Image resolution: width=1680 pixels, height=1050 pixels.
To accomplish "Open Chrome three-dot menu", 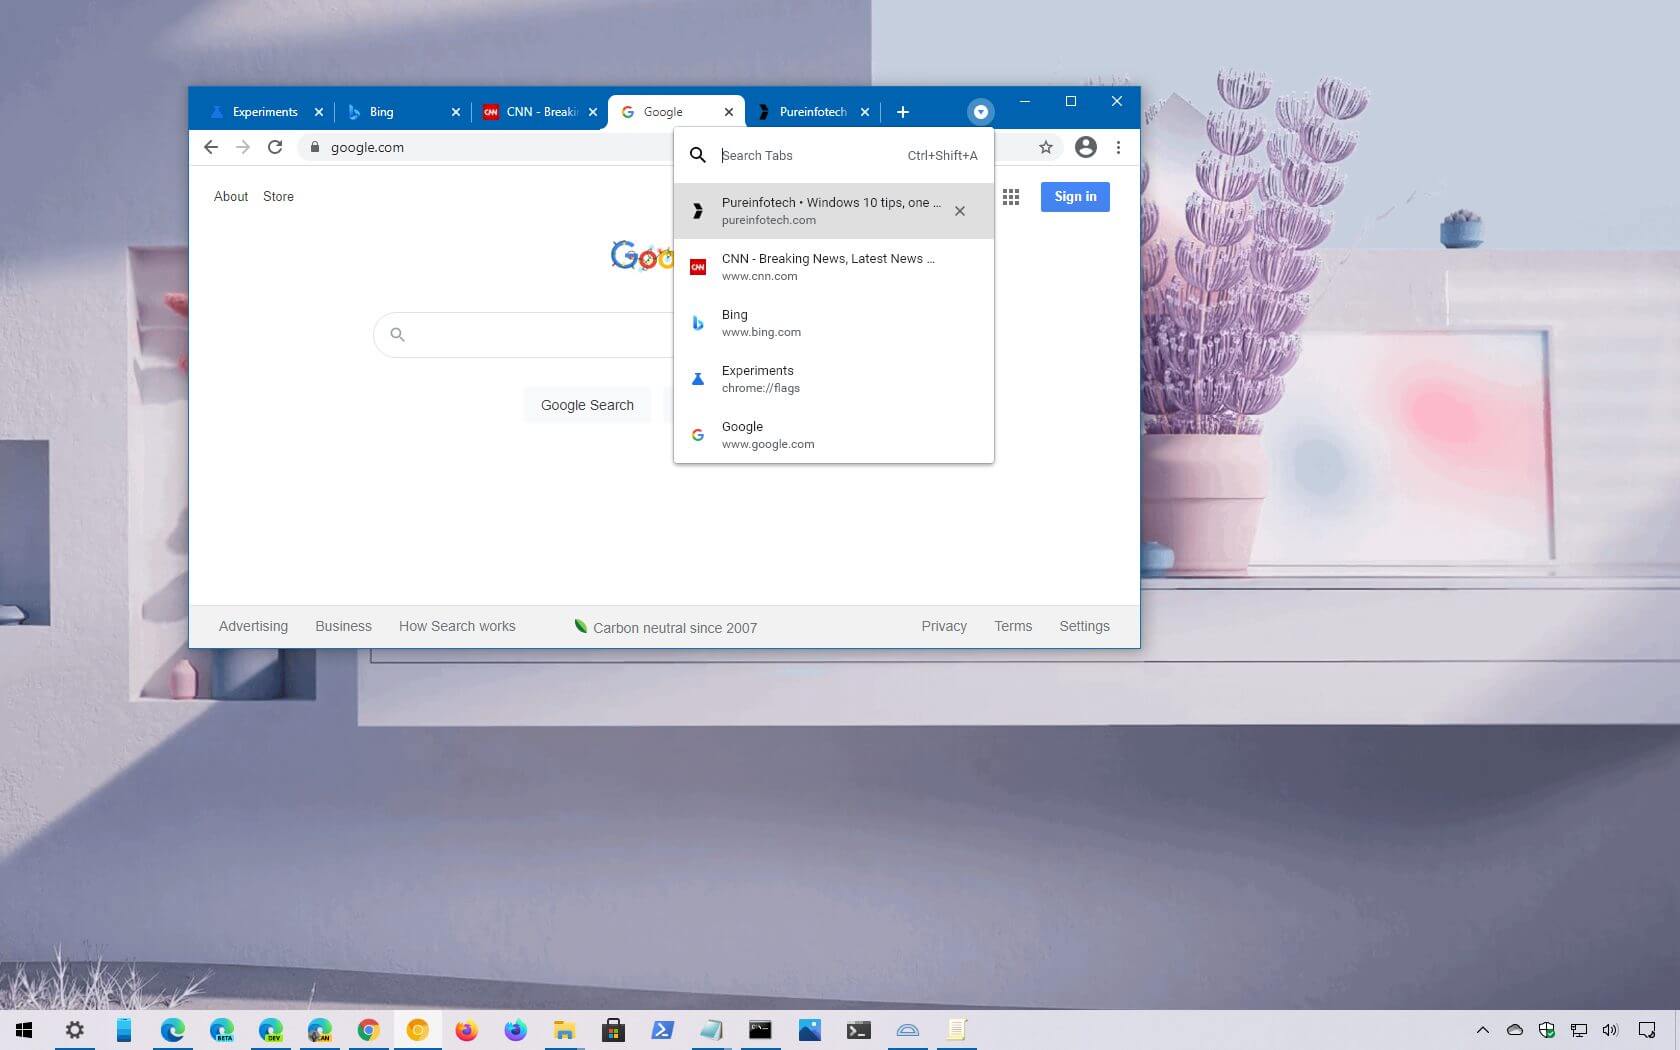I will [x=1118, y=147].
